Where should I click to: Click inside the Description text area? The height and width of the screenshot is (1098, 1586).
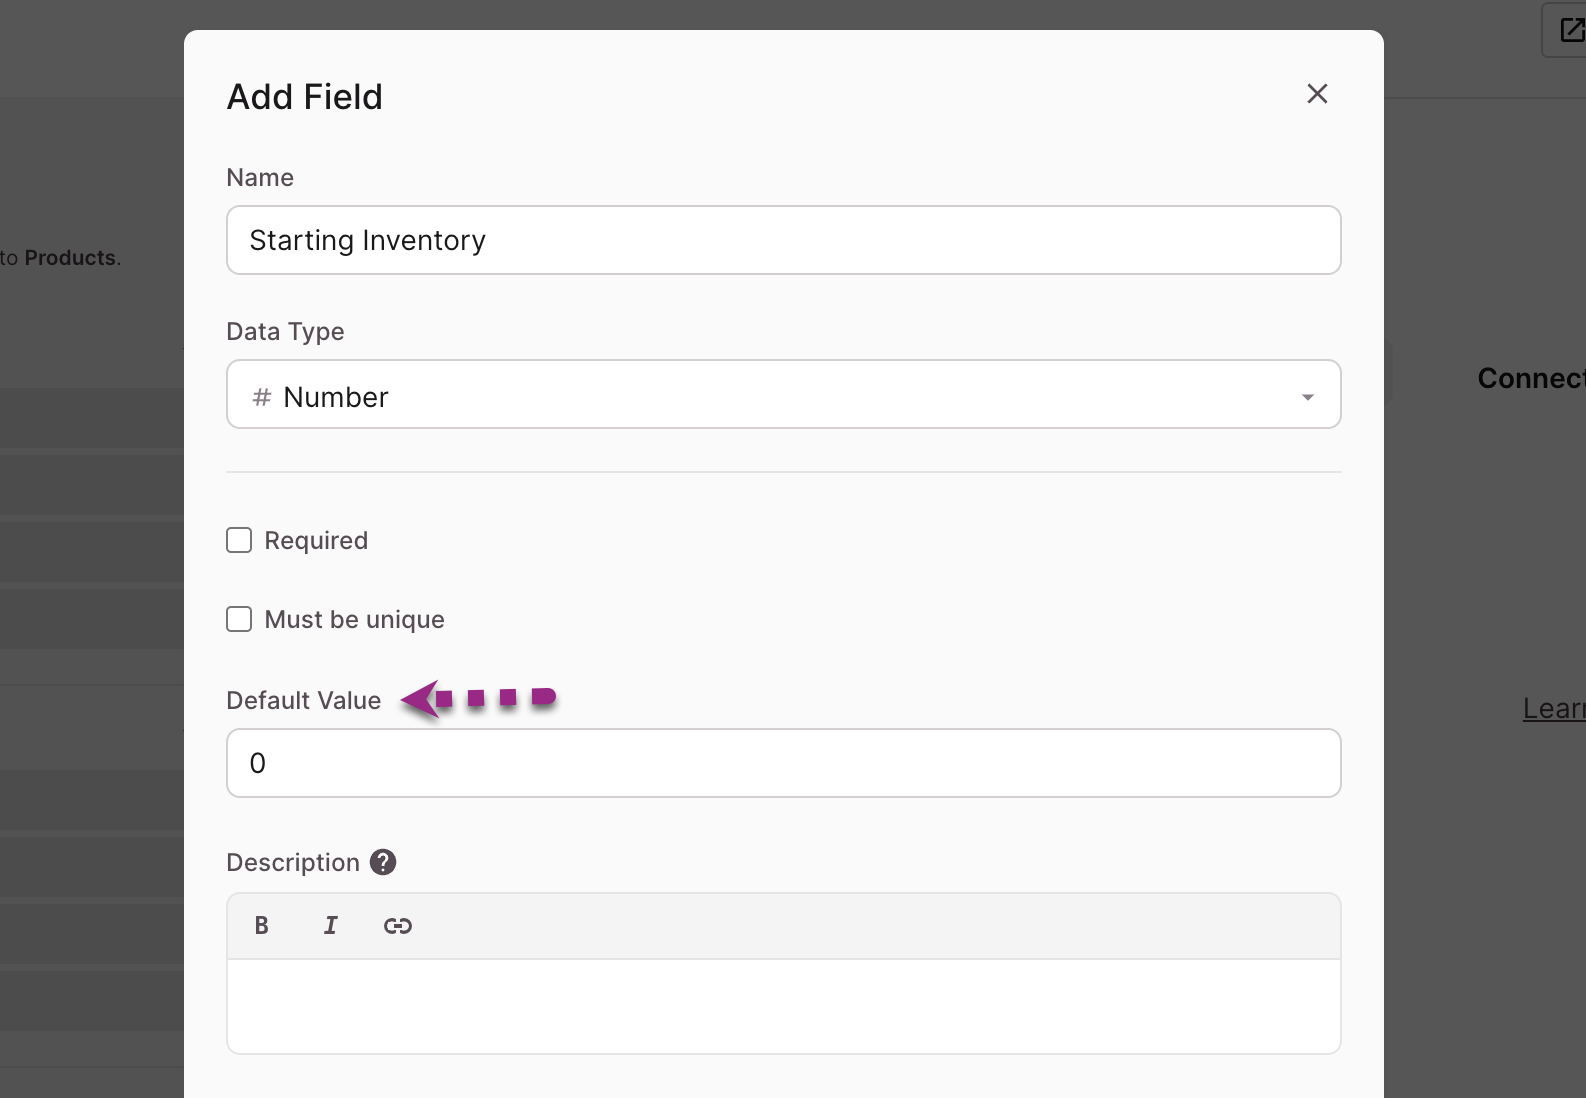[x=784, y=1006]
